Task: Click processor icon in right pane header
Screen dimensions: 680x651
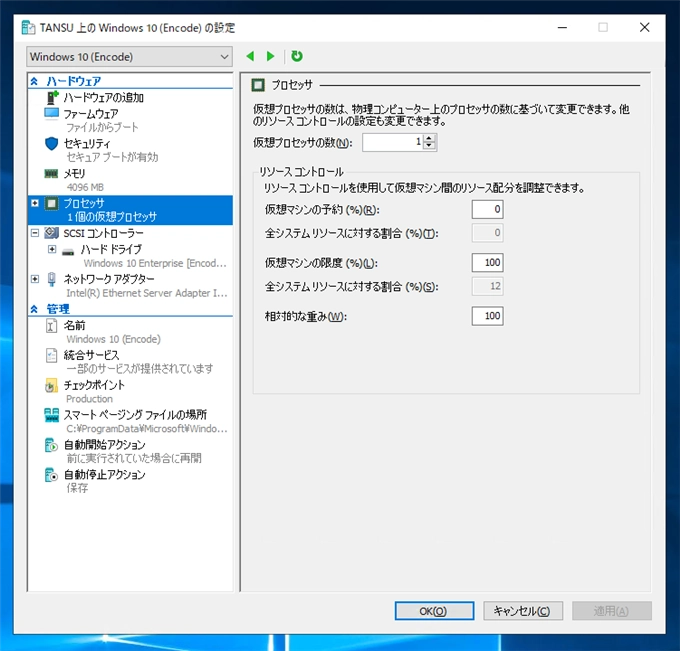Action: 258,85
